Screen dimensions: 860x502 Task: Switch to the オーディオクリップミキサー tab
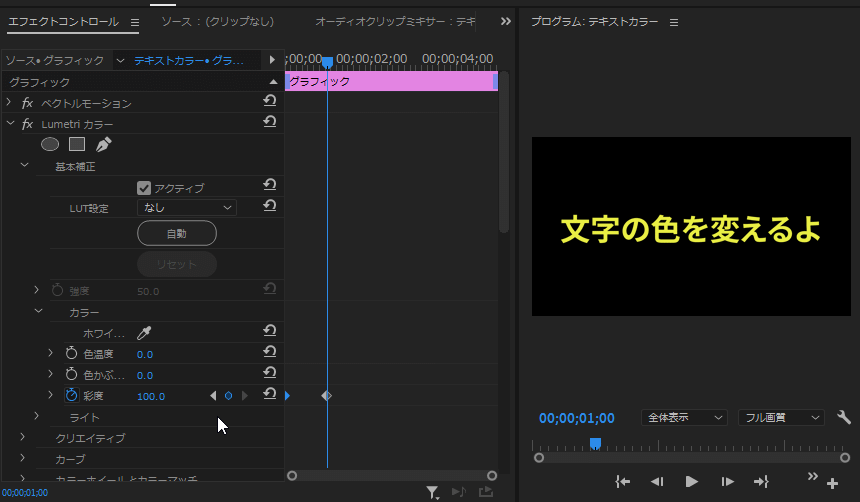395,21
